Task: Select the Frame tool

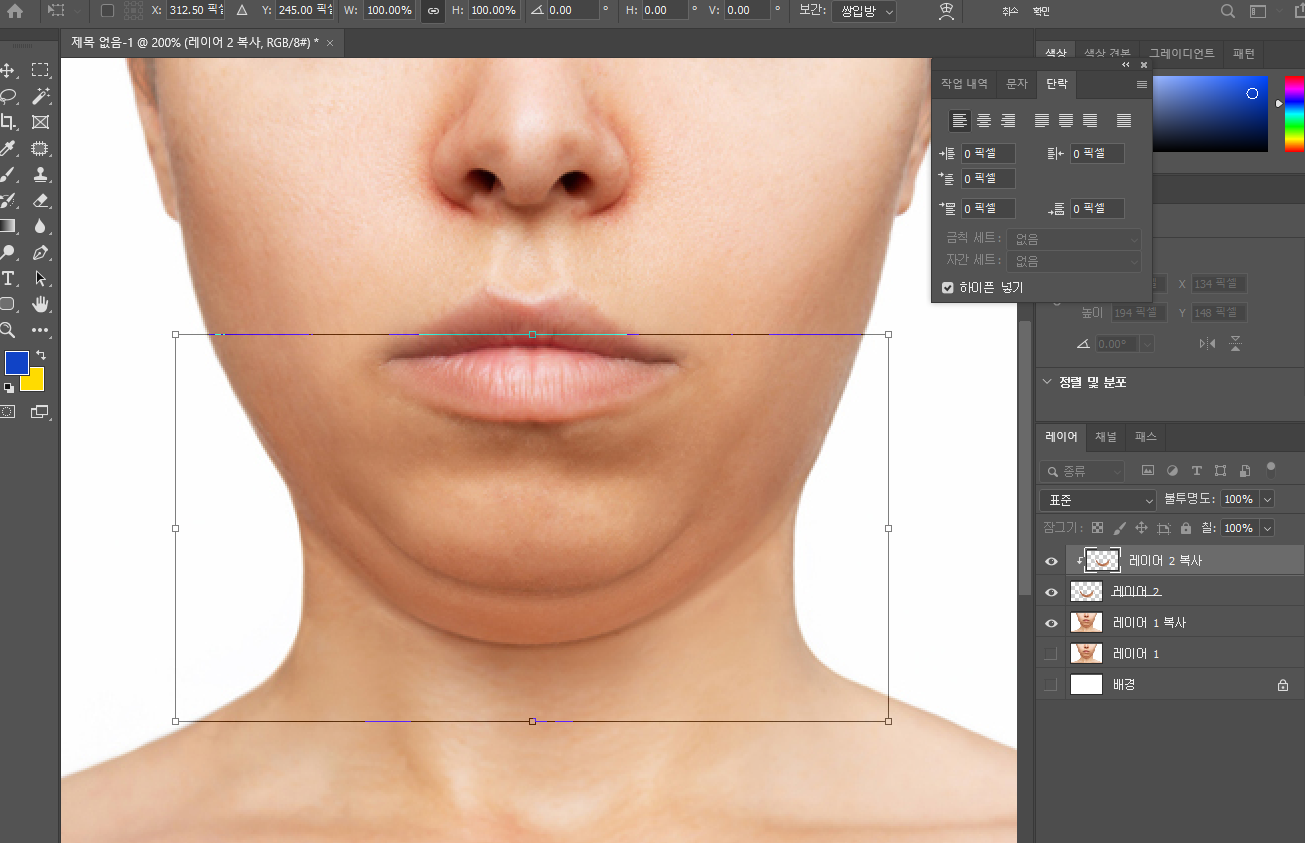Action: [40, 122]
